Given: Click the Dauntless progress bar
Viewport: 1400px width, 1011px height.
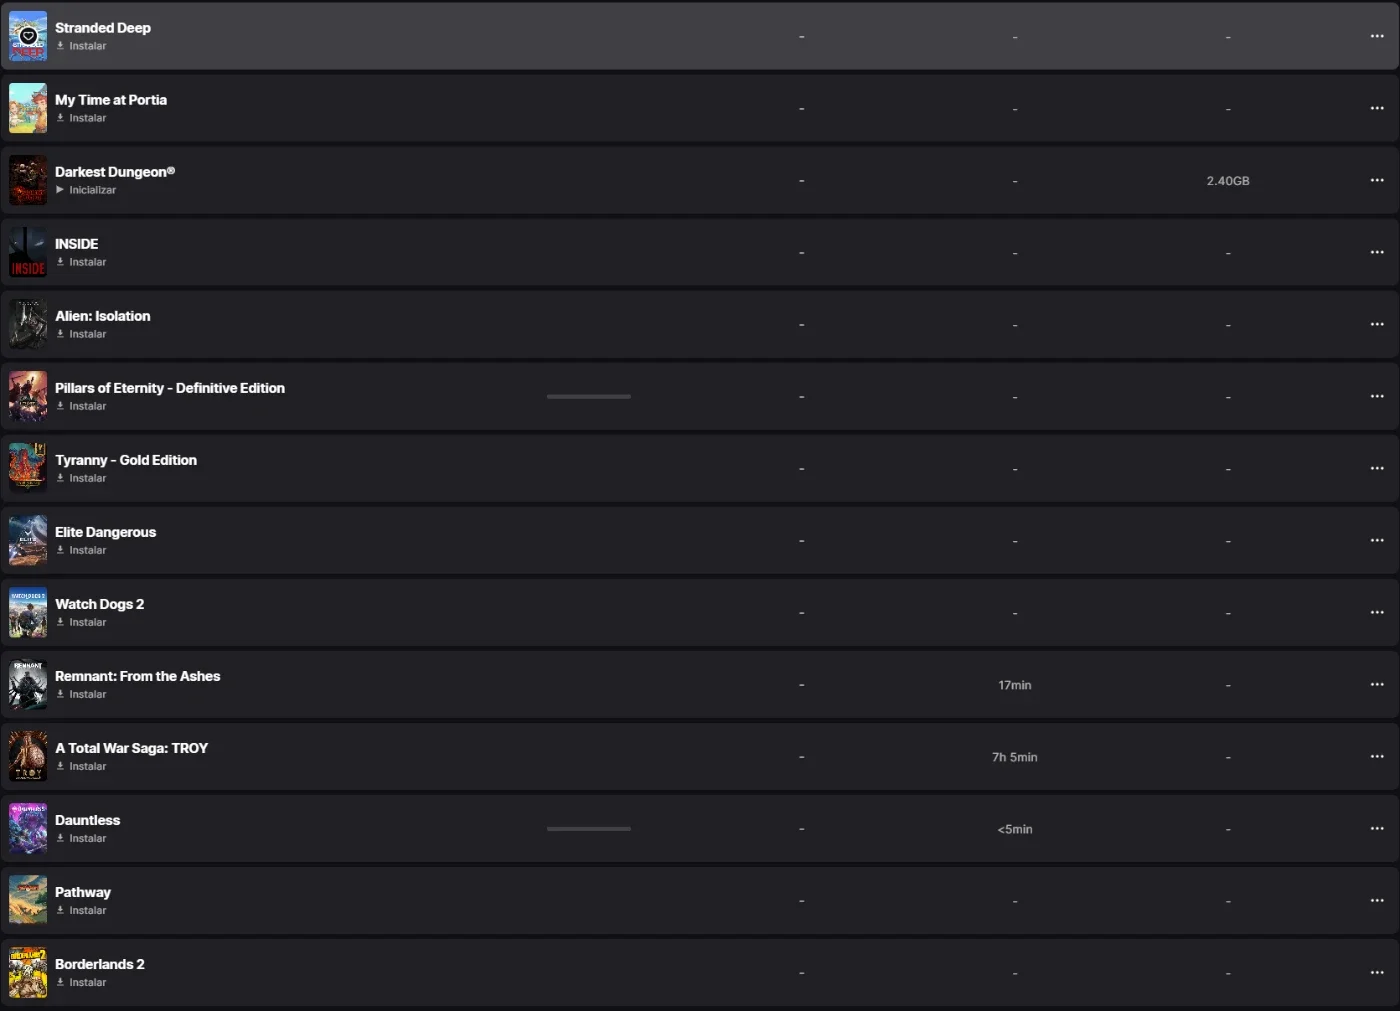Looking at the screenshot, I should [x=589, y=829].
